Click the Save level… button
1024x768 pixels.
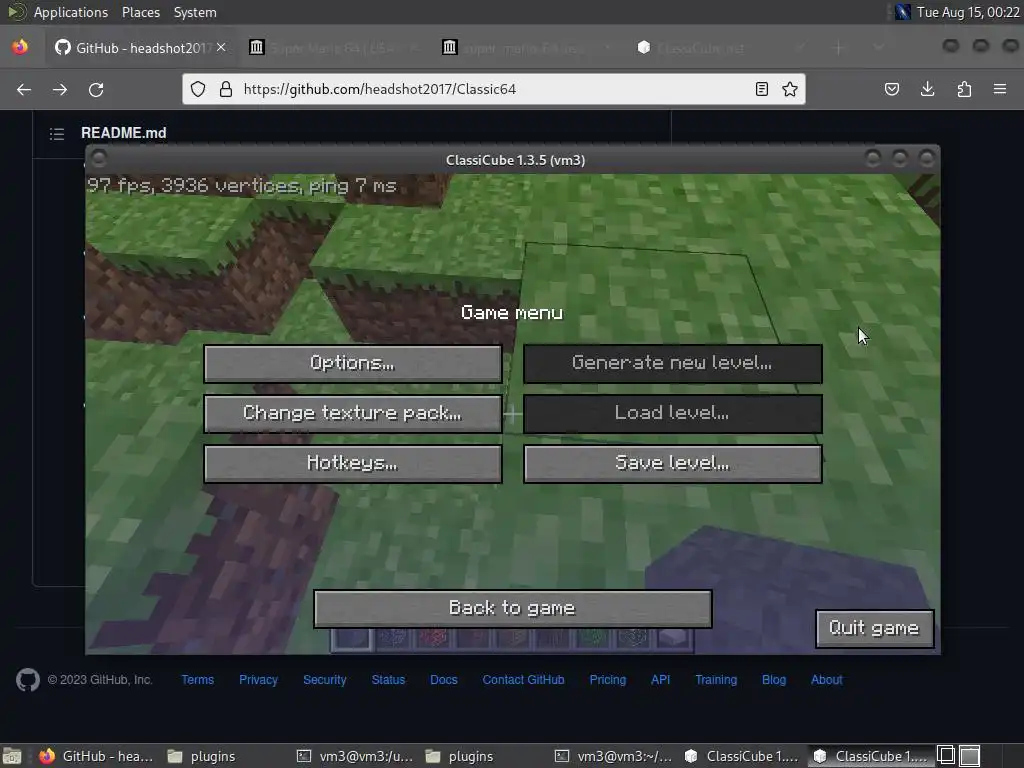673,464
